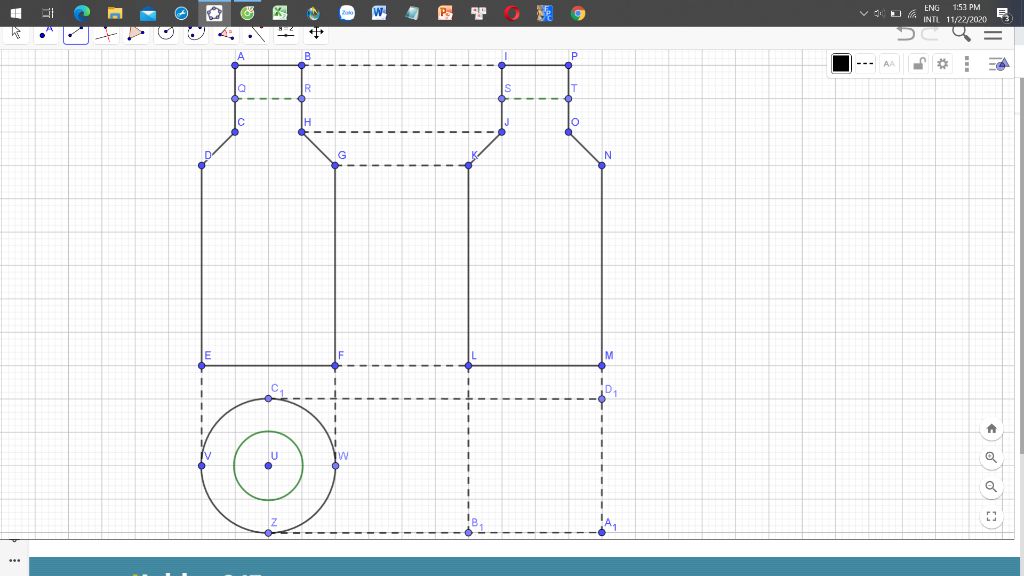
Task: Select Circle with Center through Point tool
Action: click(166, 33)
